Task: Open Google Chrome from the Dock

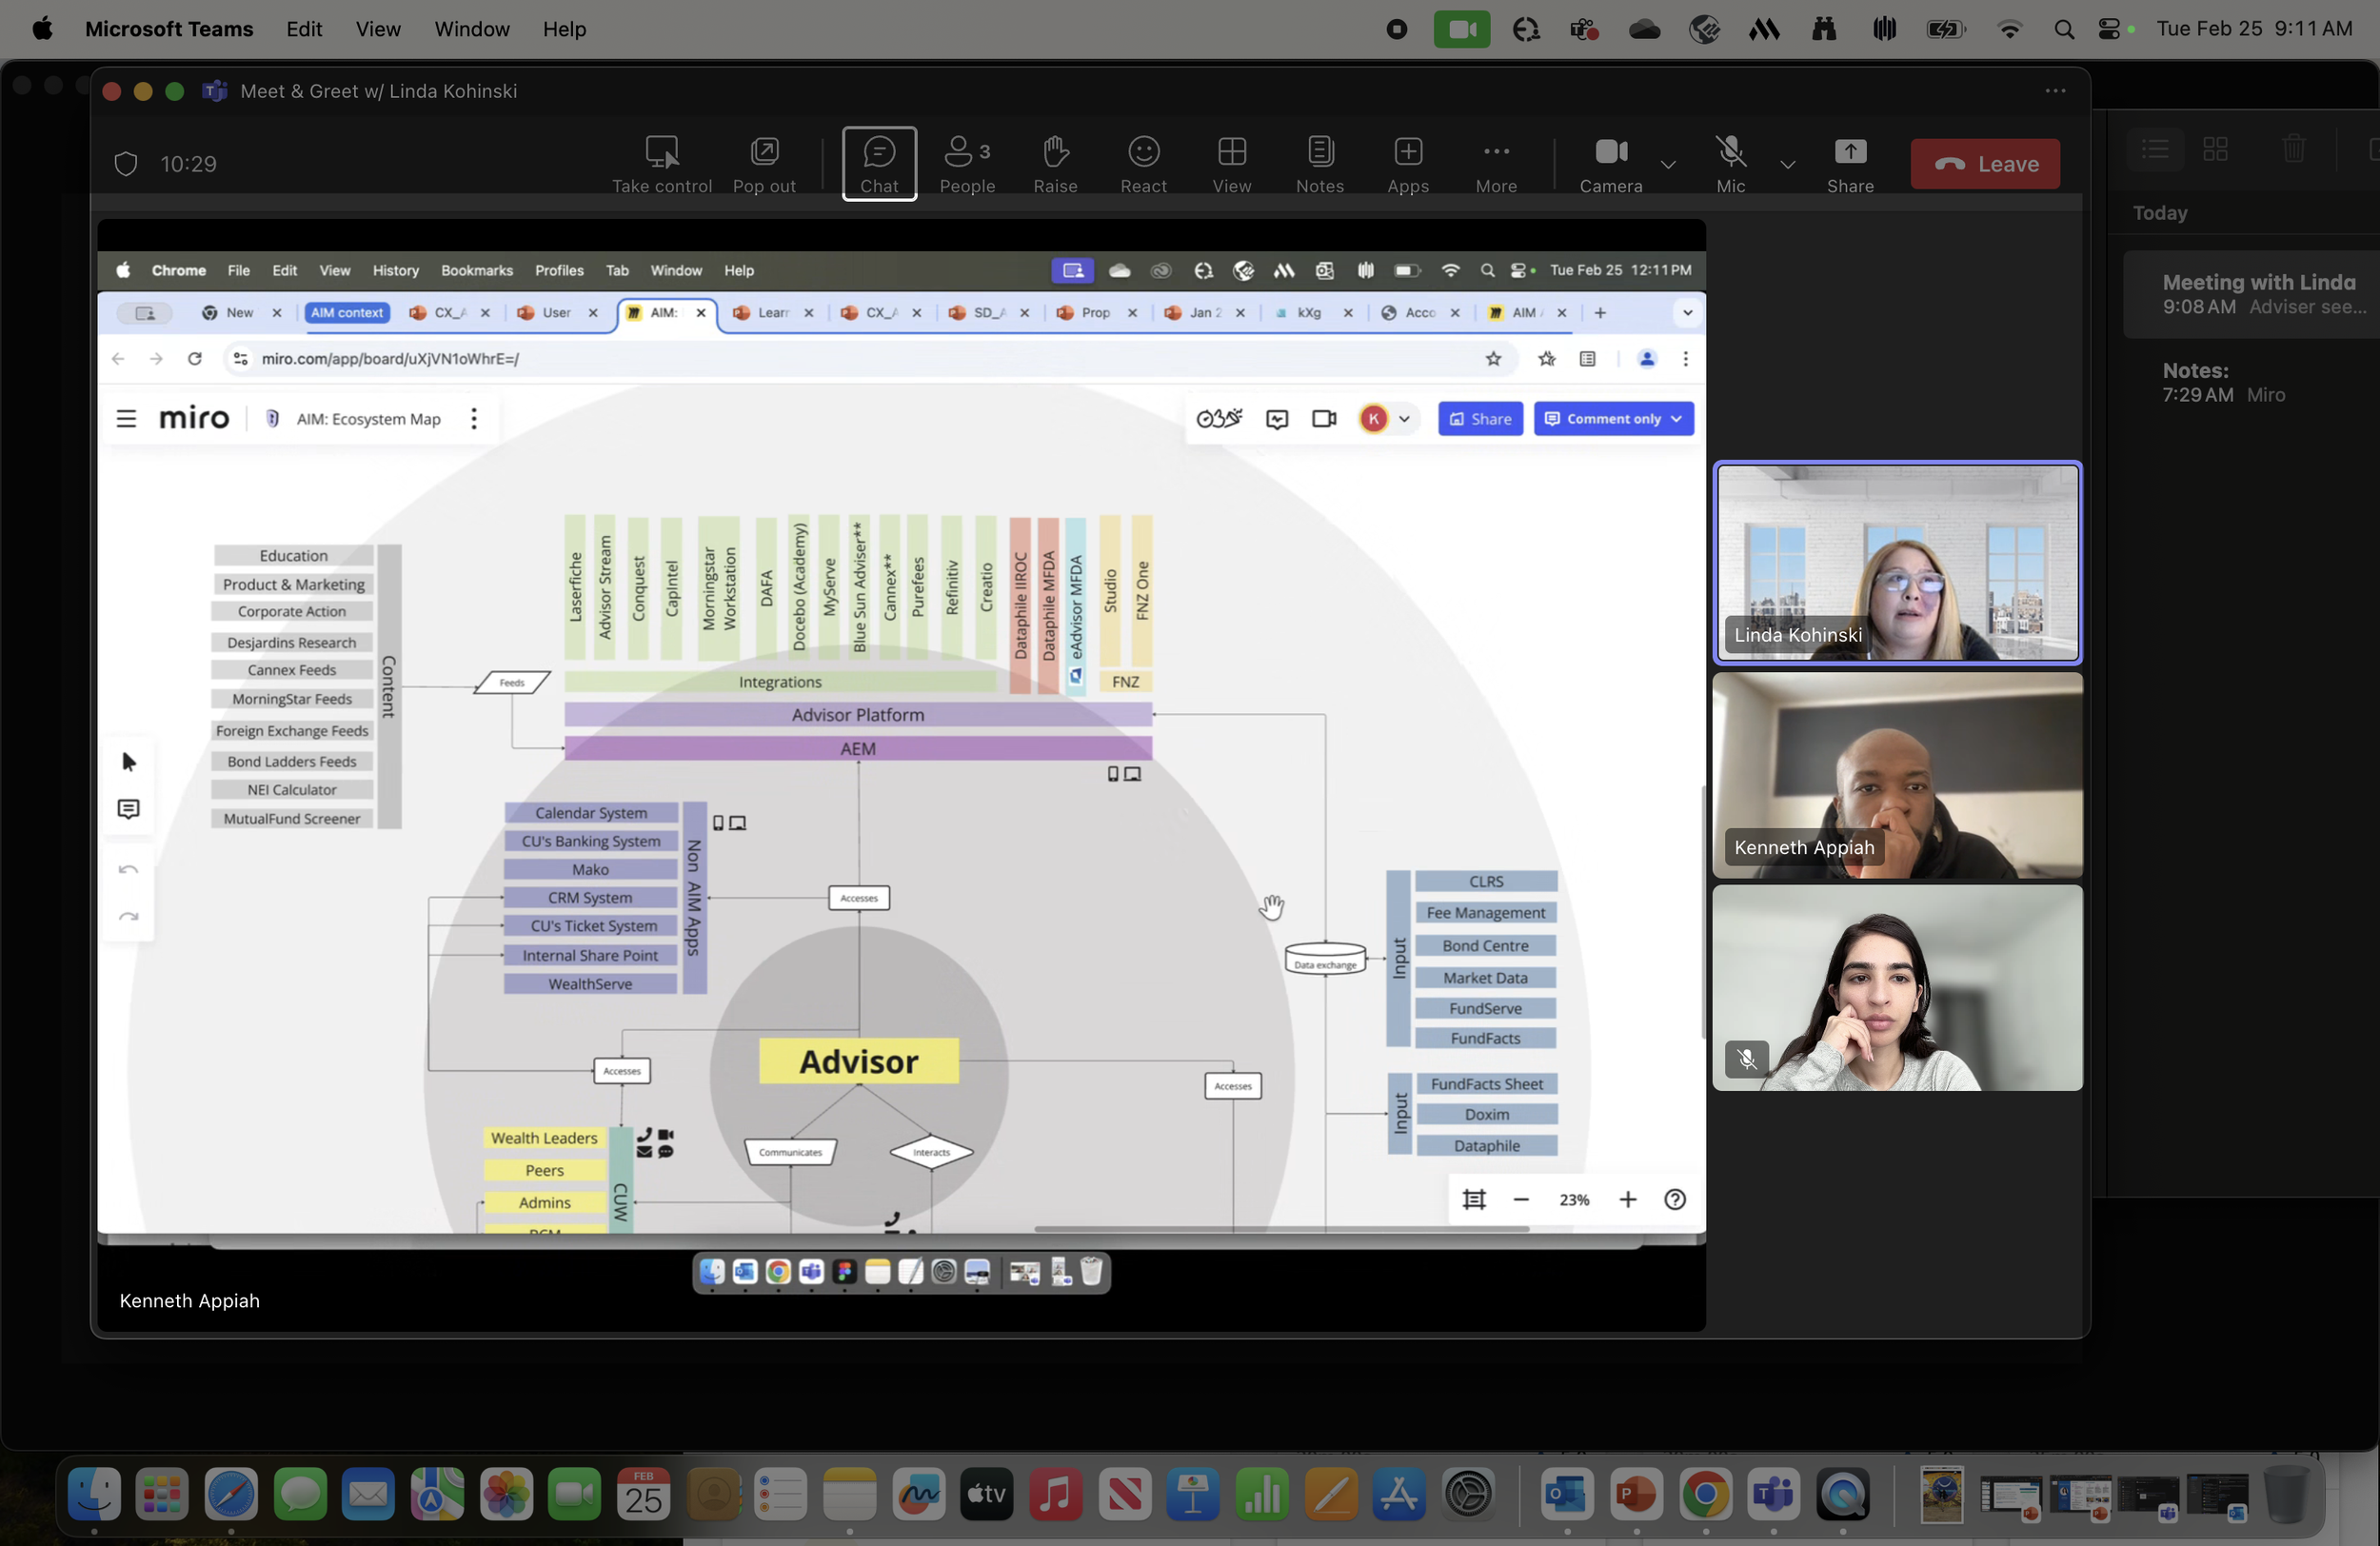Action: 1705,1494
